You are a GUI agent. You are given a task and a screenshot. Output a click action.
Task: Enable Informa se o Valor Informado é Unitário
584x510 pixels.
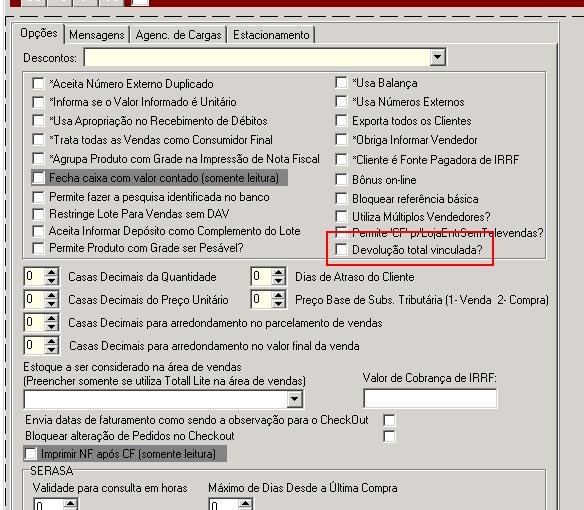click(x=38, y=102)
